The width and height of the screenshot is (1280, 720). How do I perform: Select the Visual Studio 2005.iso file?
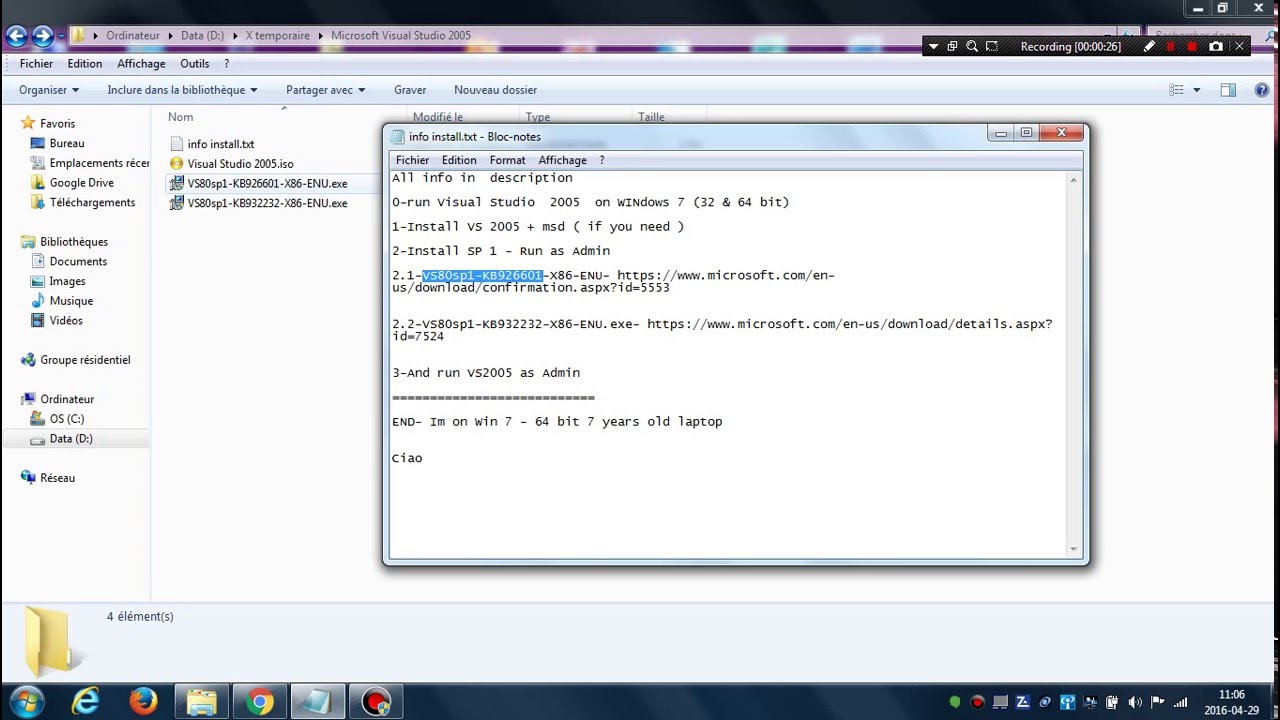tap(240, 164)
